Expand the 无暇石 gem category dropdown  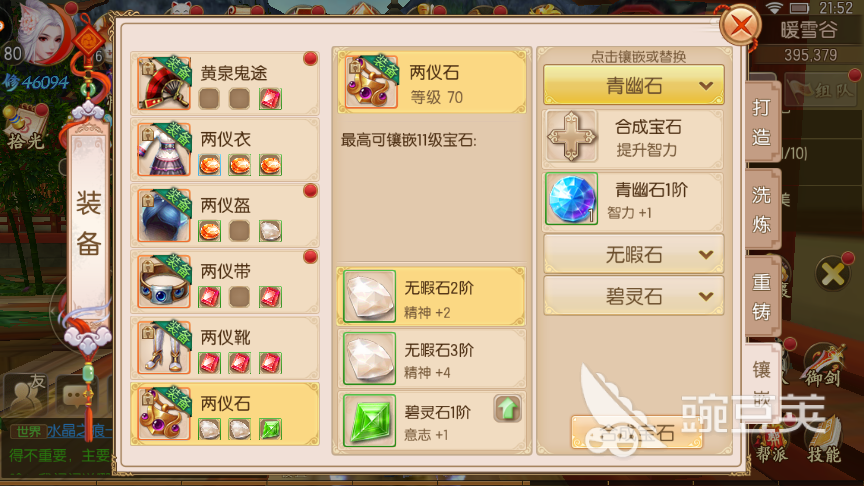[634, 255]
